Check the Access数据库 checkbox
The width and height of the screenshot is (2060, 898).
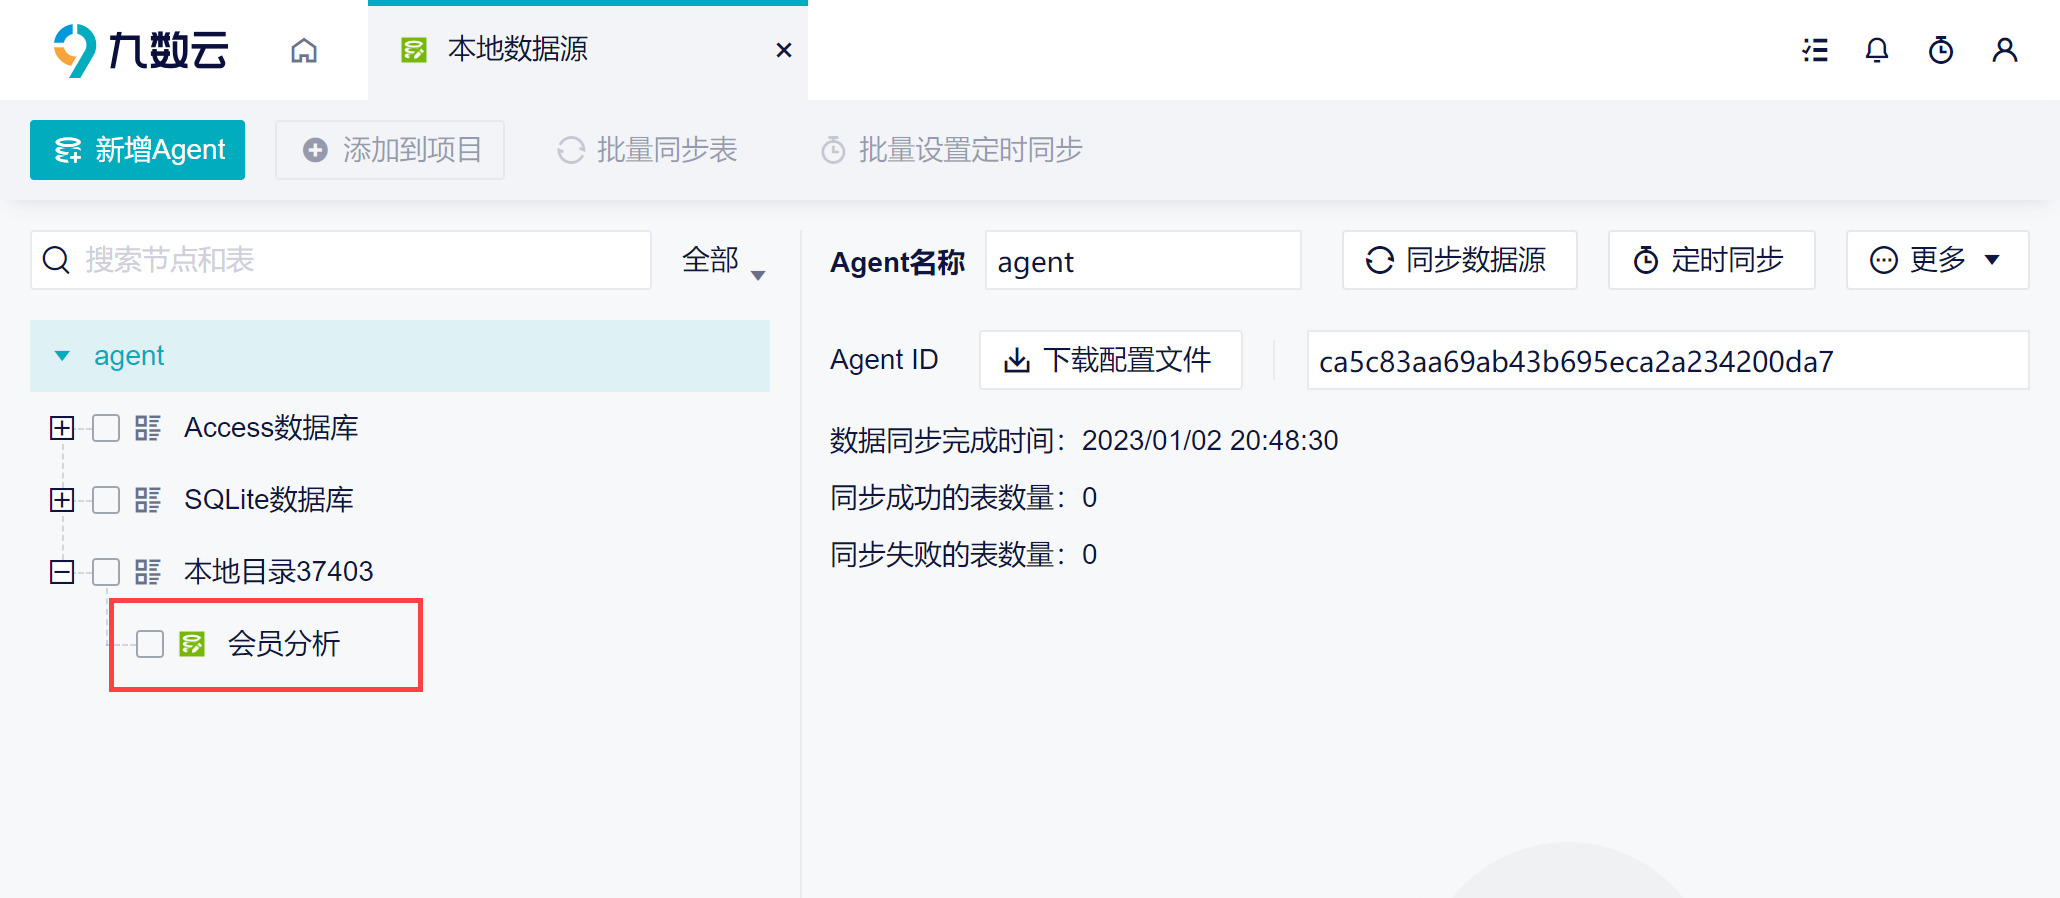coord(106,428)
